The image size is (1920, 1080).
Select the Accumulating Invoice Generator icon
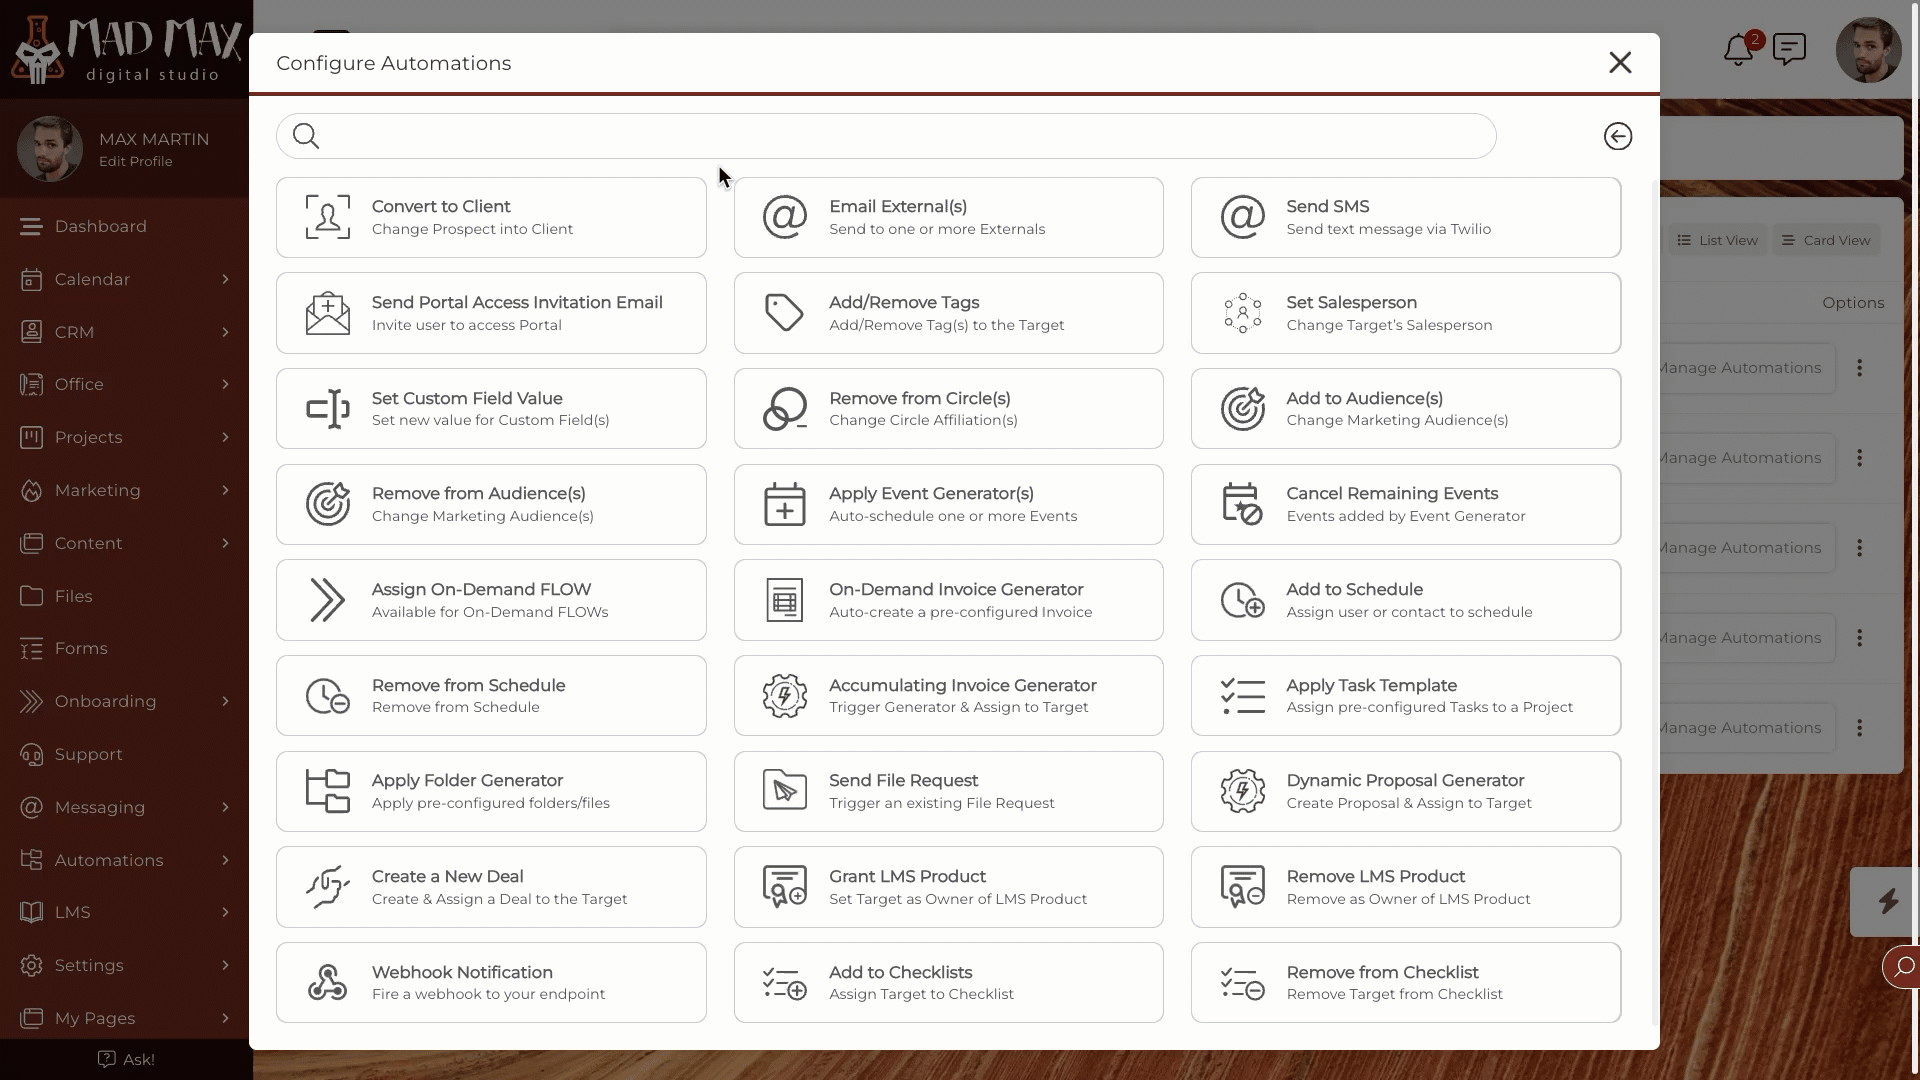pyautogui.click(x=785, y=695)
